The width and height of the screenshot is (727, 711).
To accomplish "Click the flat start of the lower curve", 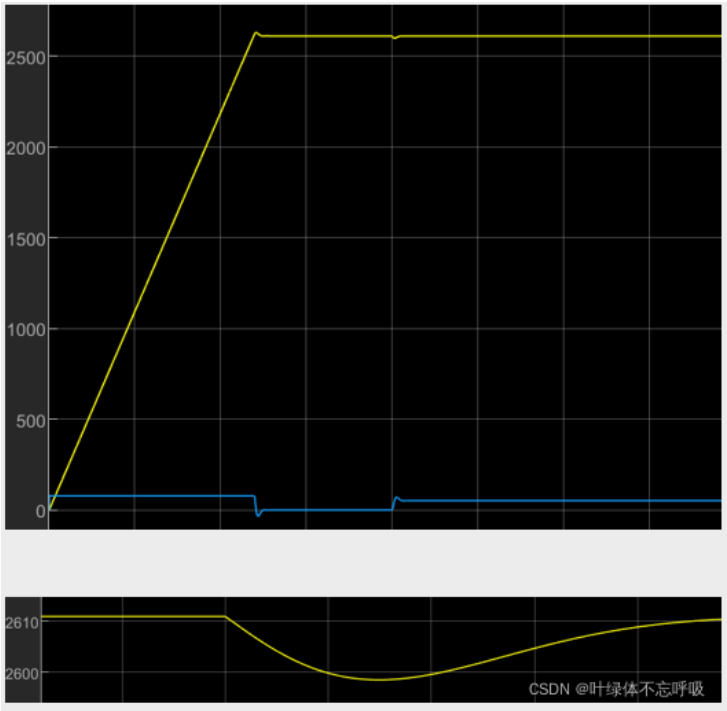I will coord(130,616).
